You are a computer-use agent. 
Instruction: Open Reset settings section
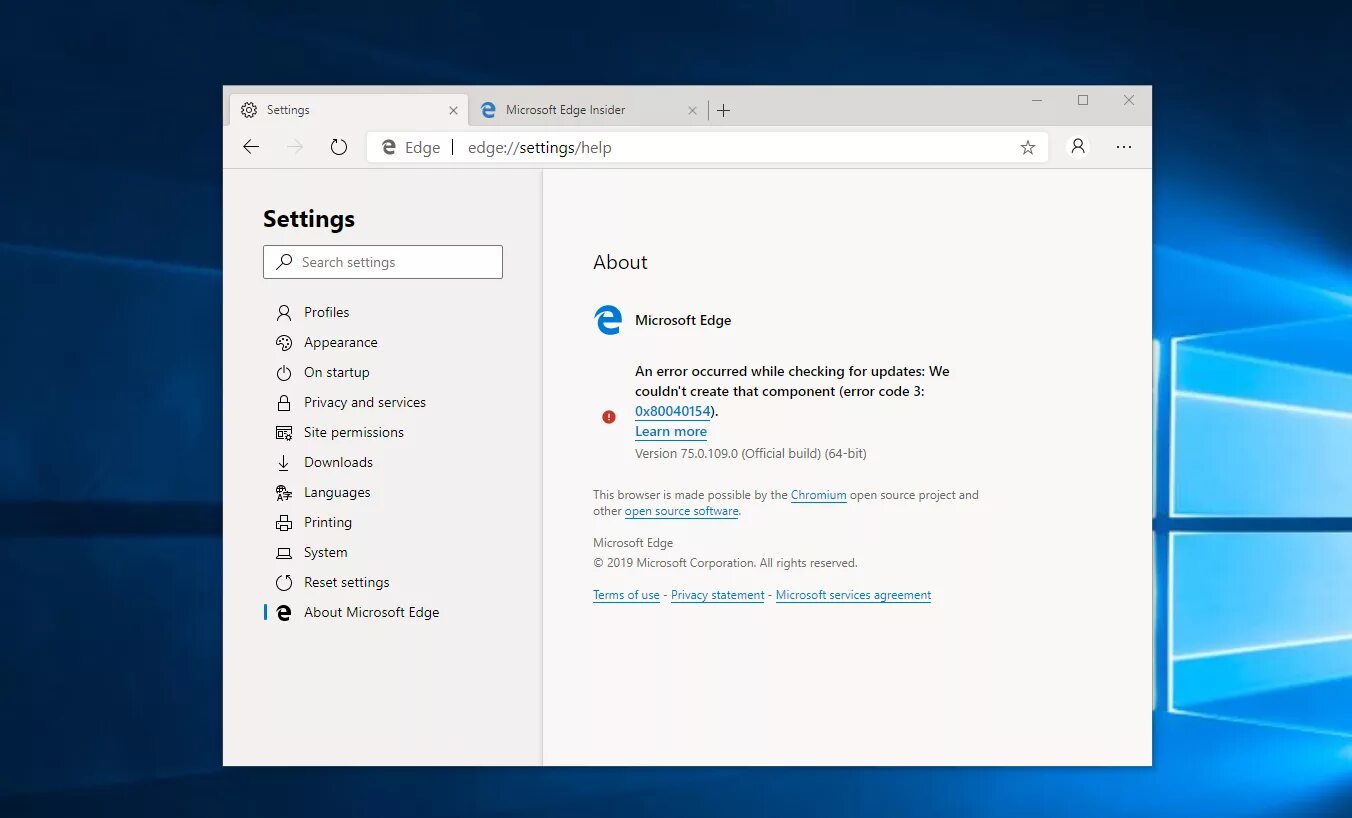tap(346, 582)
